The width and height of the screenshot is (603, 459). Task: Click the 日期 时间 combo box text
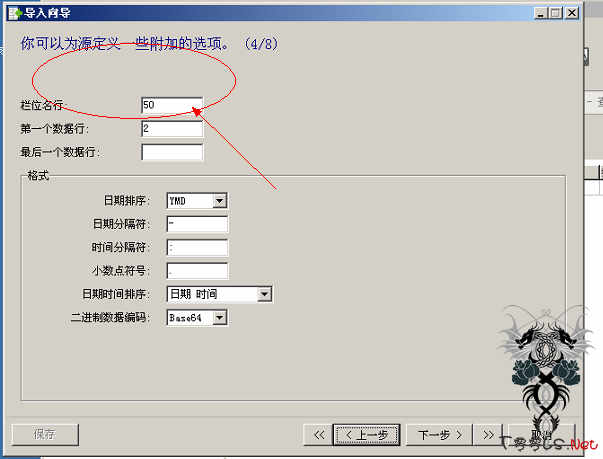(x=194, y=294)
